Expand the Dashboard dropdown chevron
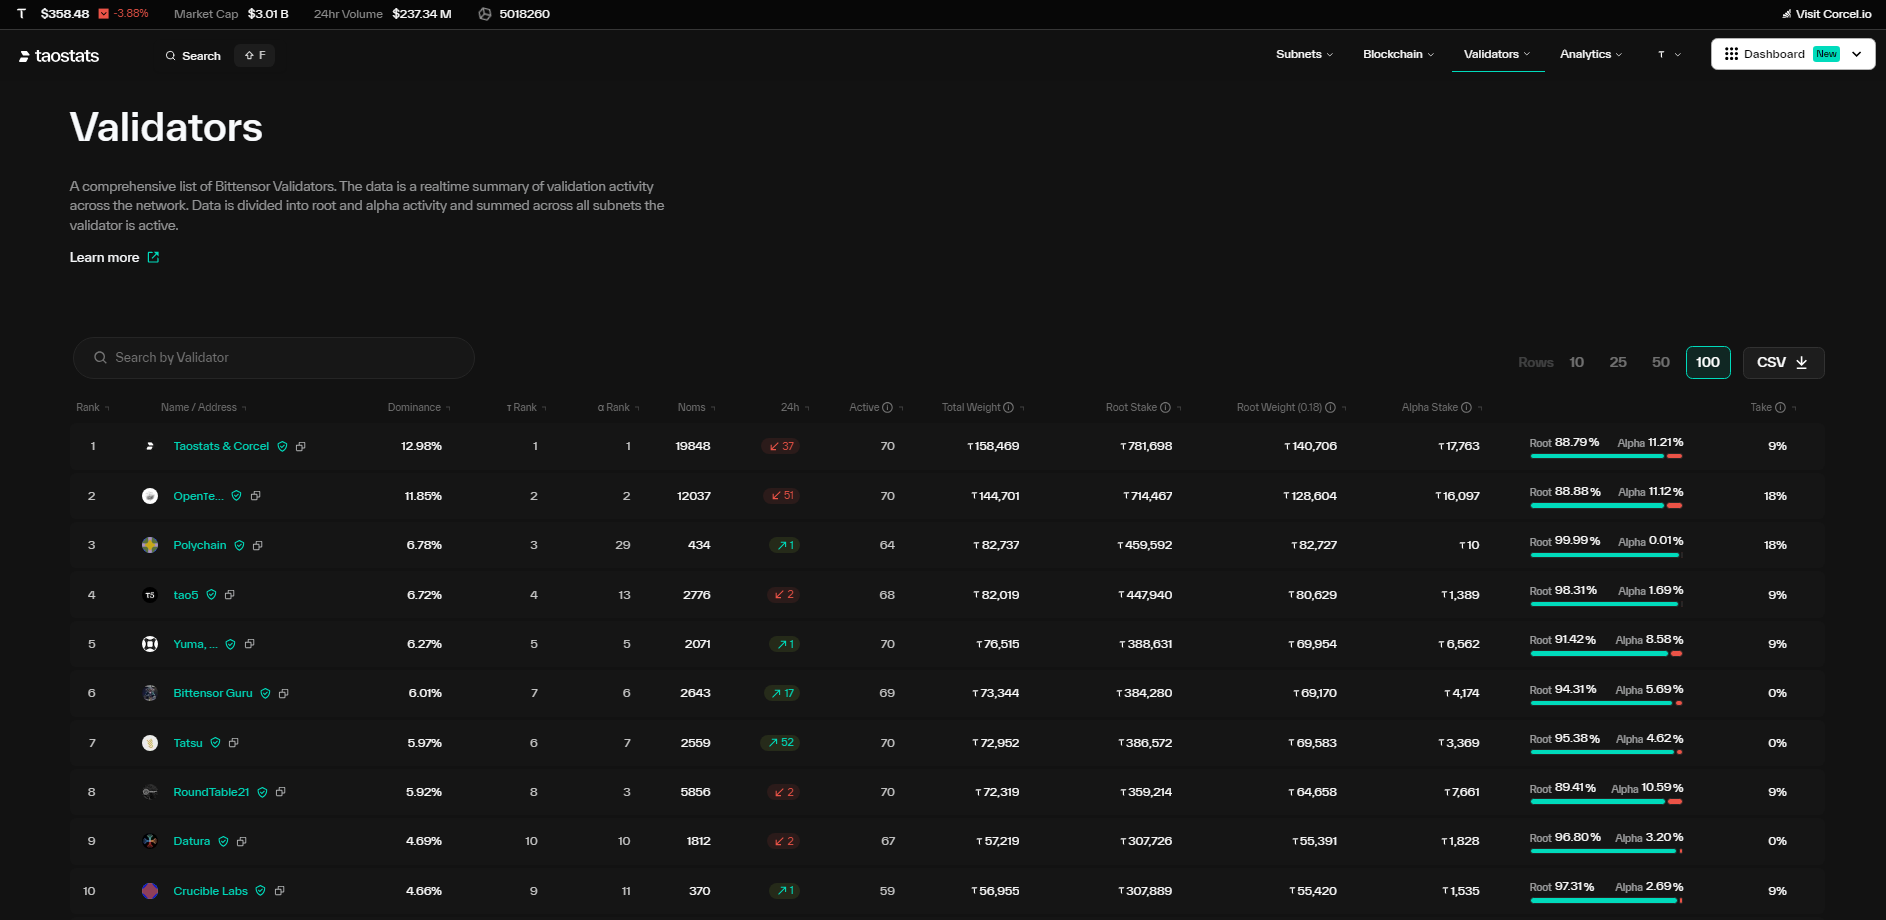The width and height of the screenshot is (1886, 920). coord(1857,55)
